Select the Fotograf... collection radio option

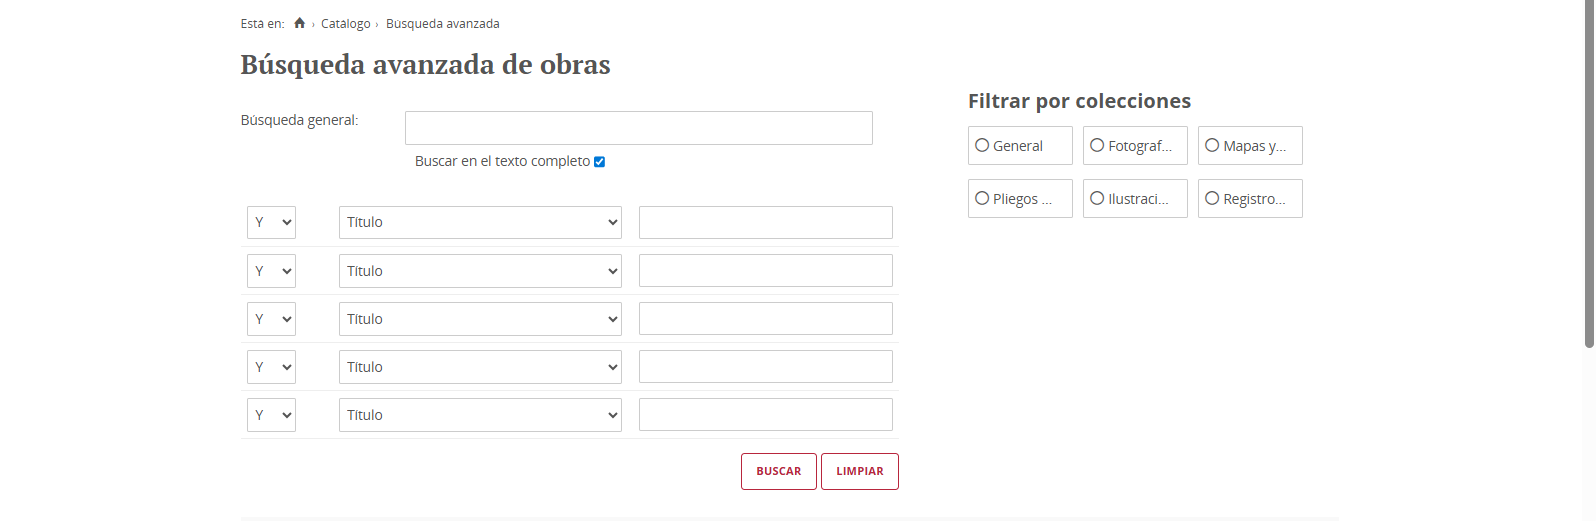[x=1097, y=145]
